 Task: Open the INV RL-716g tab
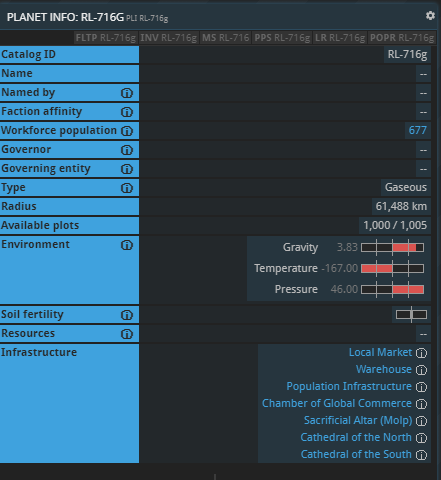pos(169,38)
